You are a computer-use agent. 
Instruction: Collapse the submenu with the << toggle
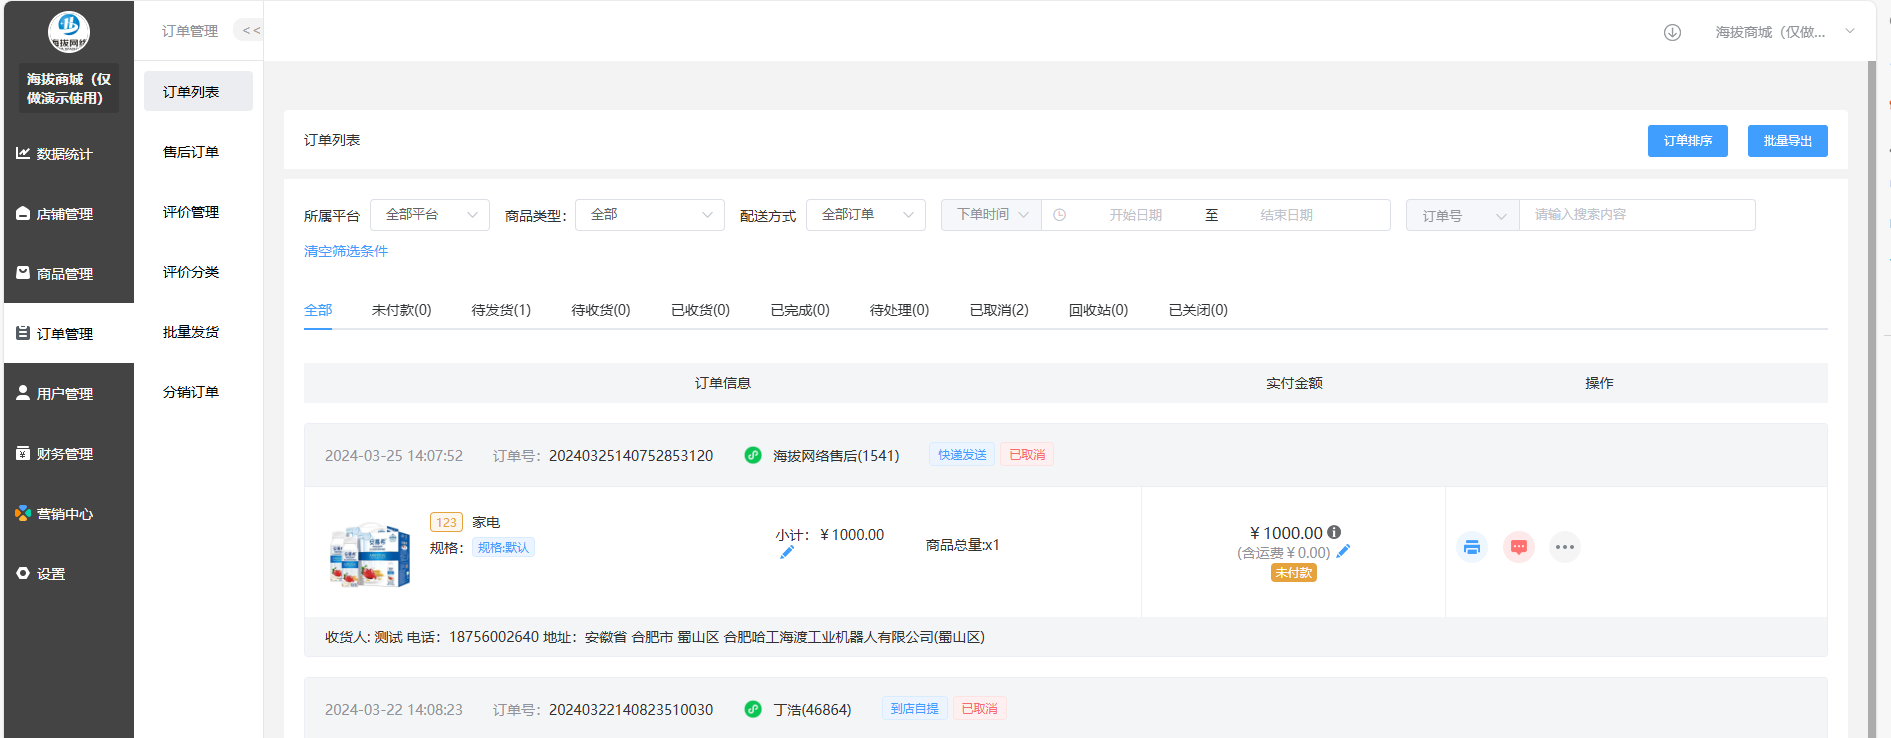(x=250, y=30)
